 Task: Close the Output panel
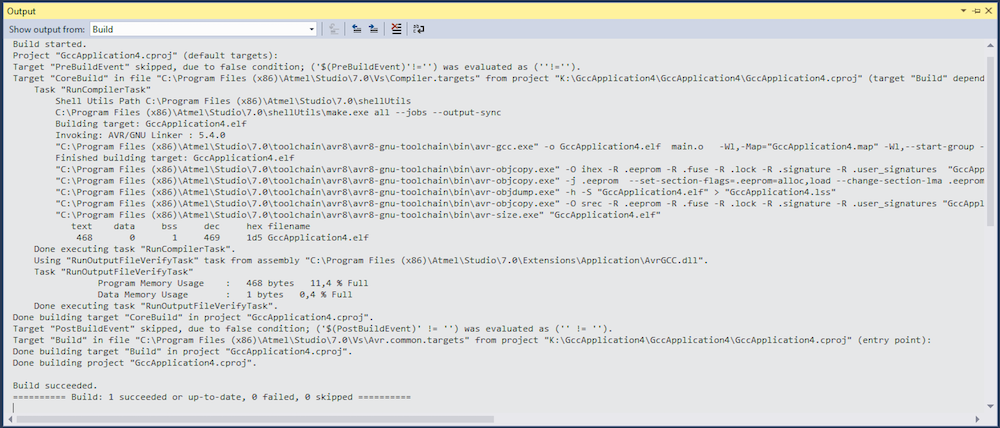click(988, 11)
